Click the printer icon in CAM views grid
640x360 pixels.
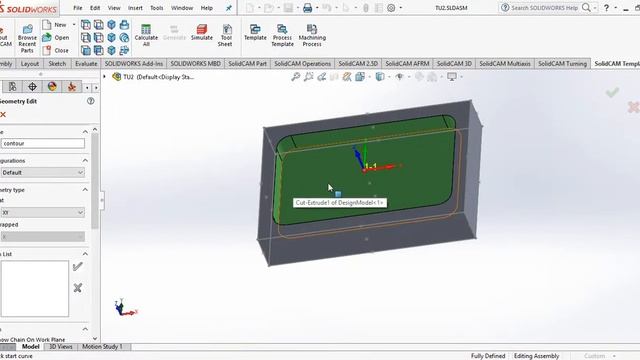124,25
